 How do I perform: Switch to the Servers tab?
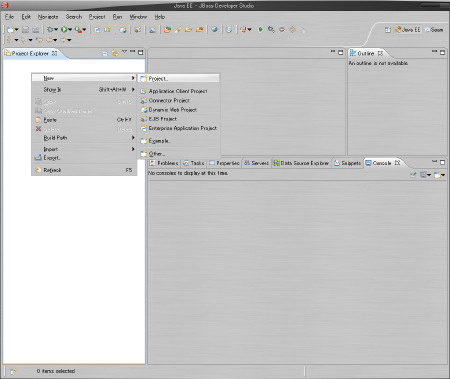[256, 163]
